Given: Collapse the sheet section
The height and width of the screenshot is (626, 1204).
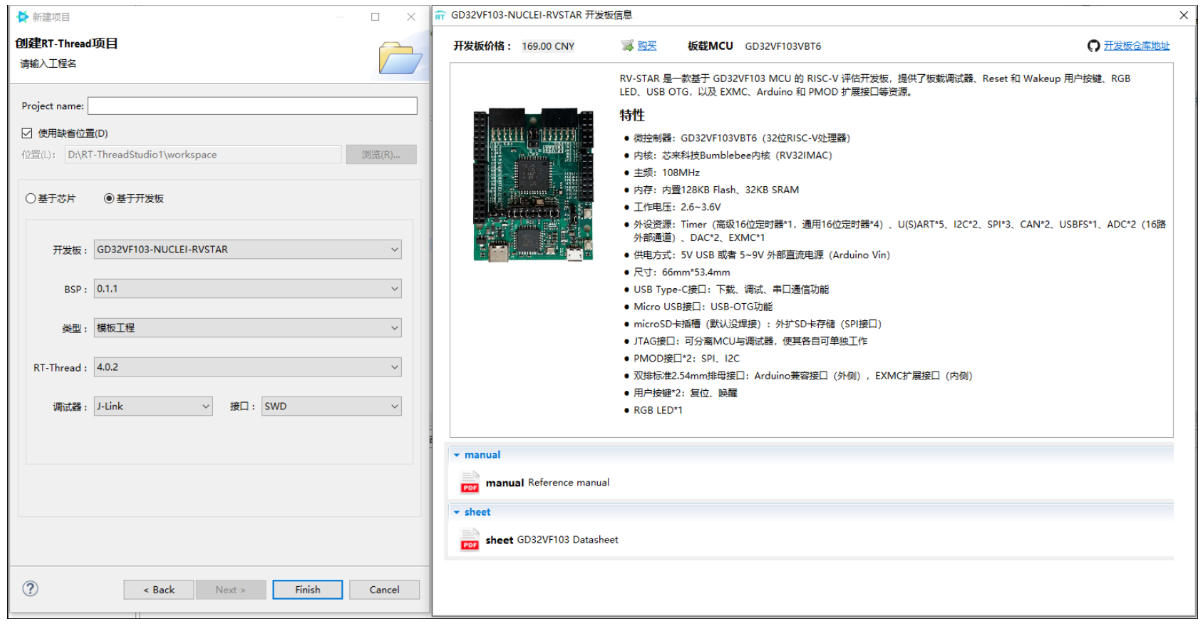Looking at the screenshot, I should [457, 512].
